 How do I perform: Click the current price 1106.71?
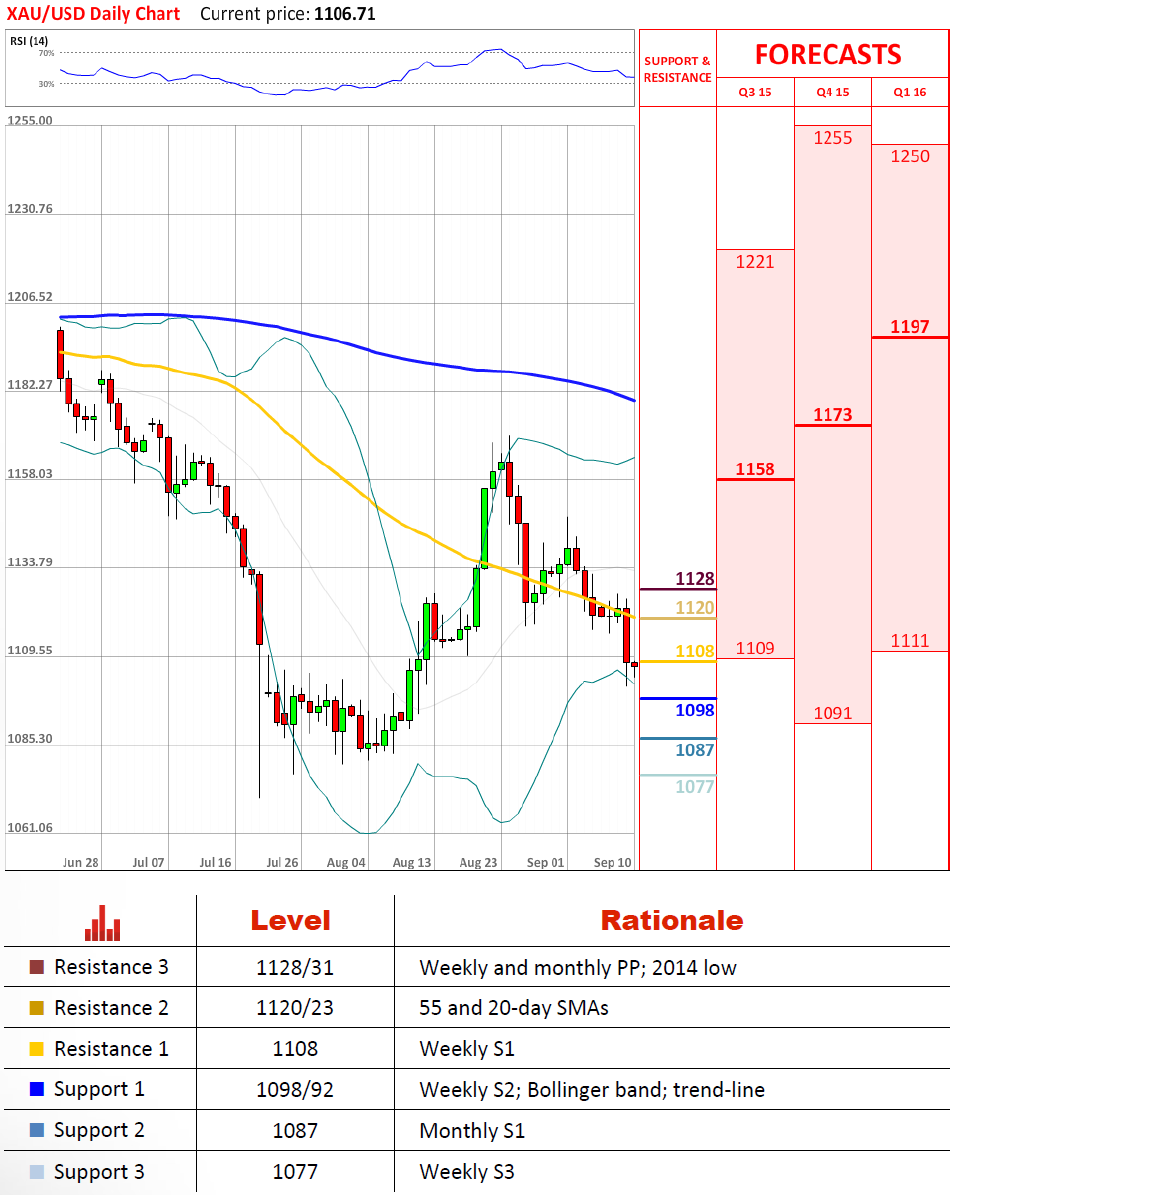point(344,14)
